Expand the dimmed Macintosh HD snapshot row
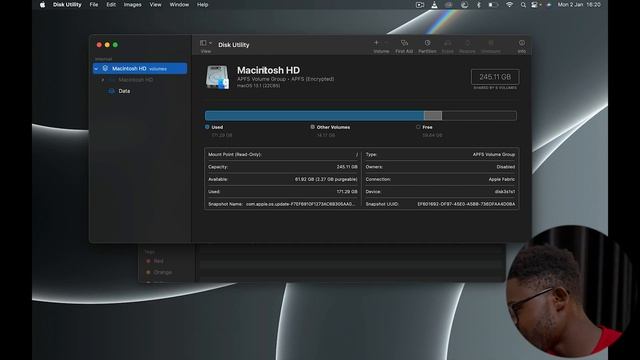This screenshot has width=640, height=360. pyautogui.click(x=102, y=80)
